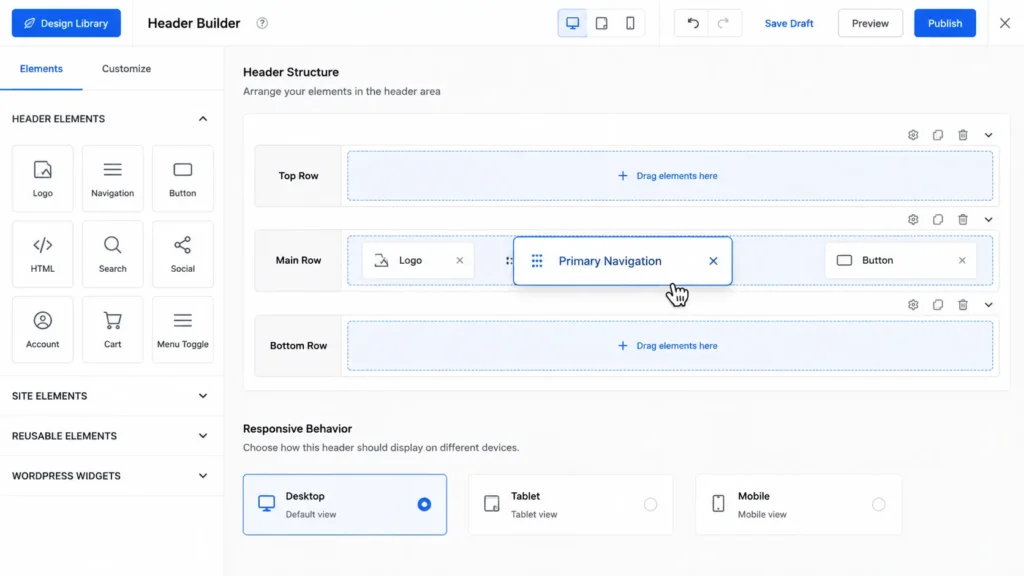
Task: Expand the WordPress Widgets section
Action: point(111,475)
